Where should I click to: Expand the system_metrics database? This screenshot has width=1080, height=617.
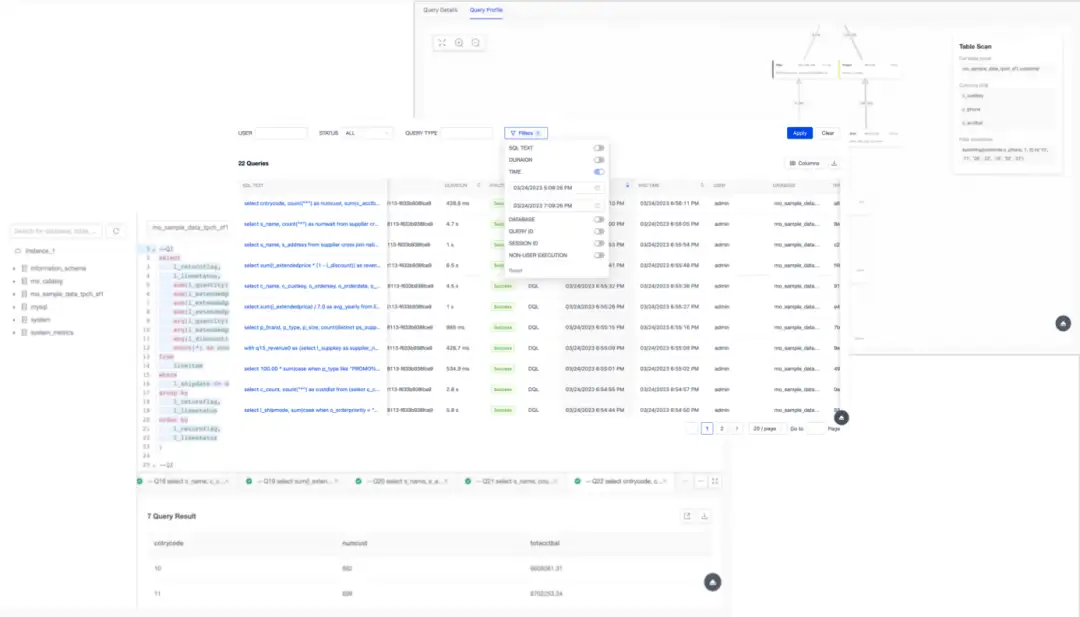pyautogui.click(x=14, y=333)
